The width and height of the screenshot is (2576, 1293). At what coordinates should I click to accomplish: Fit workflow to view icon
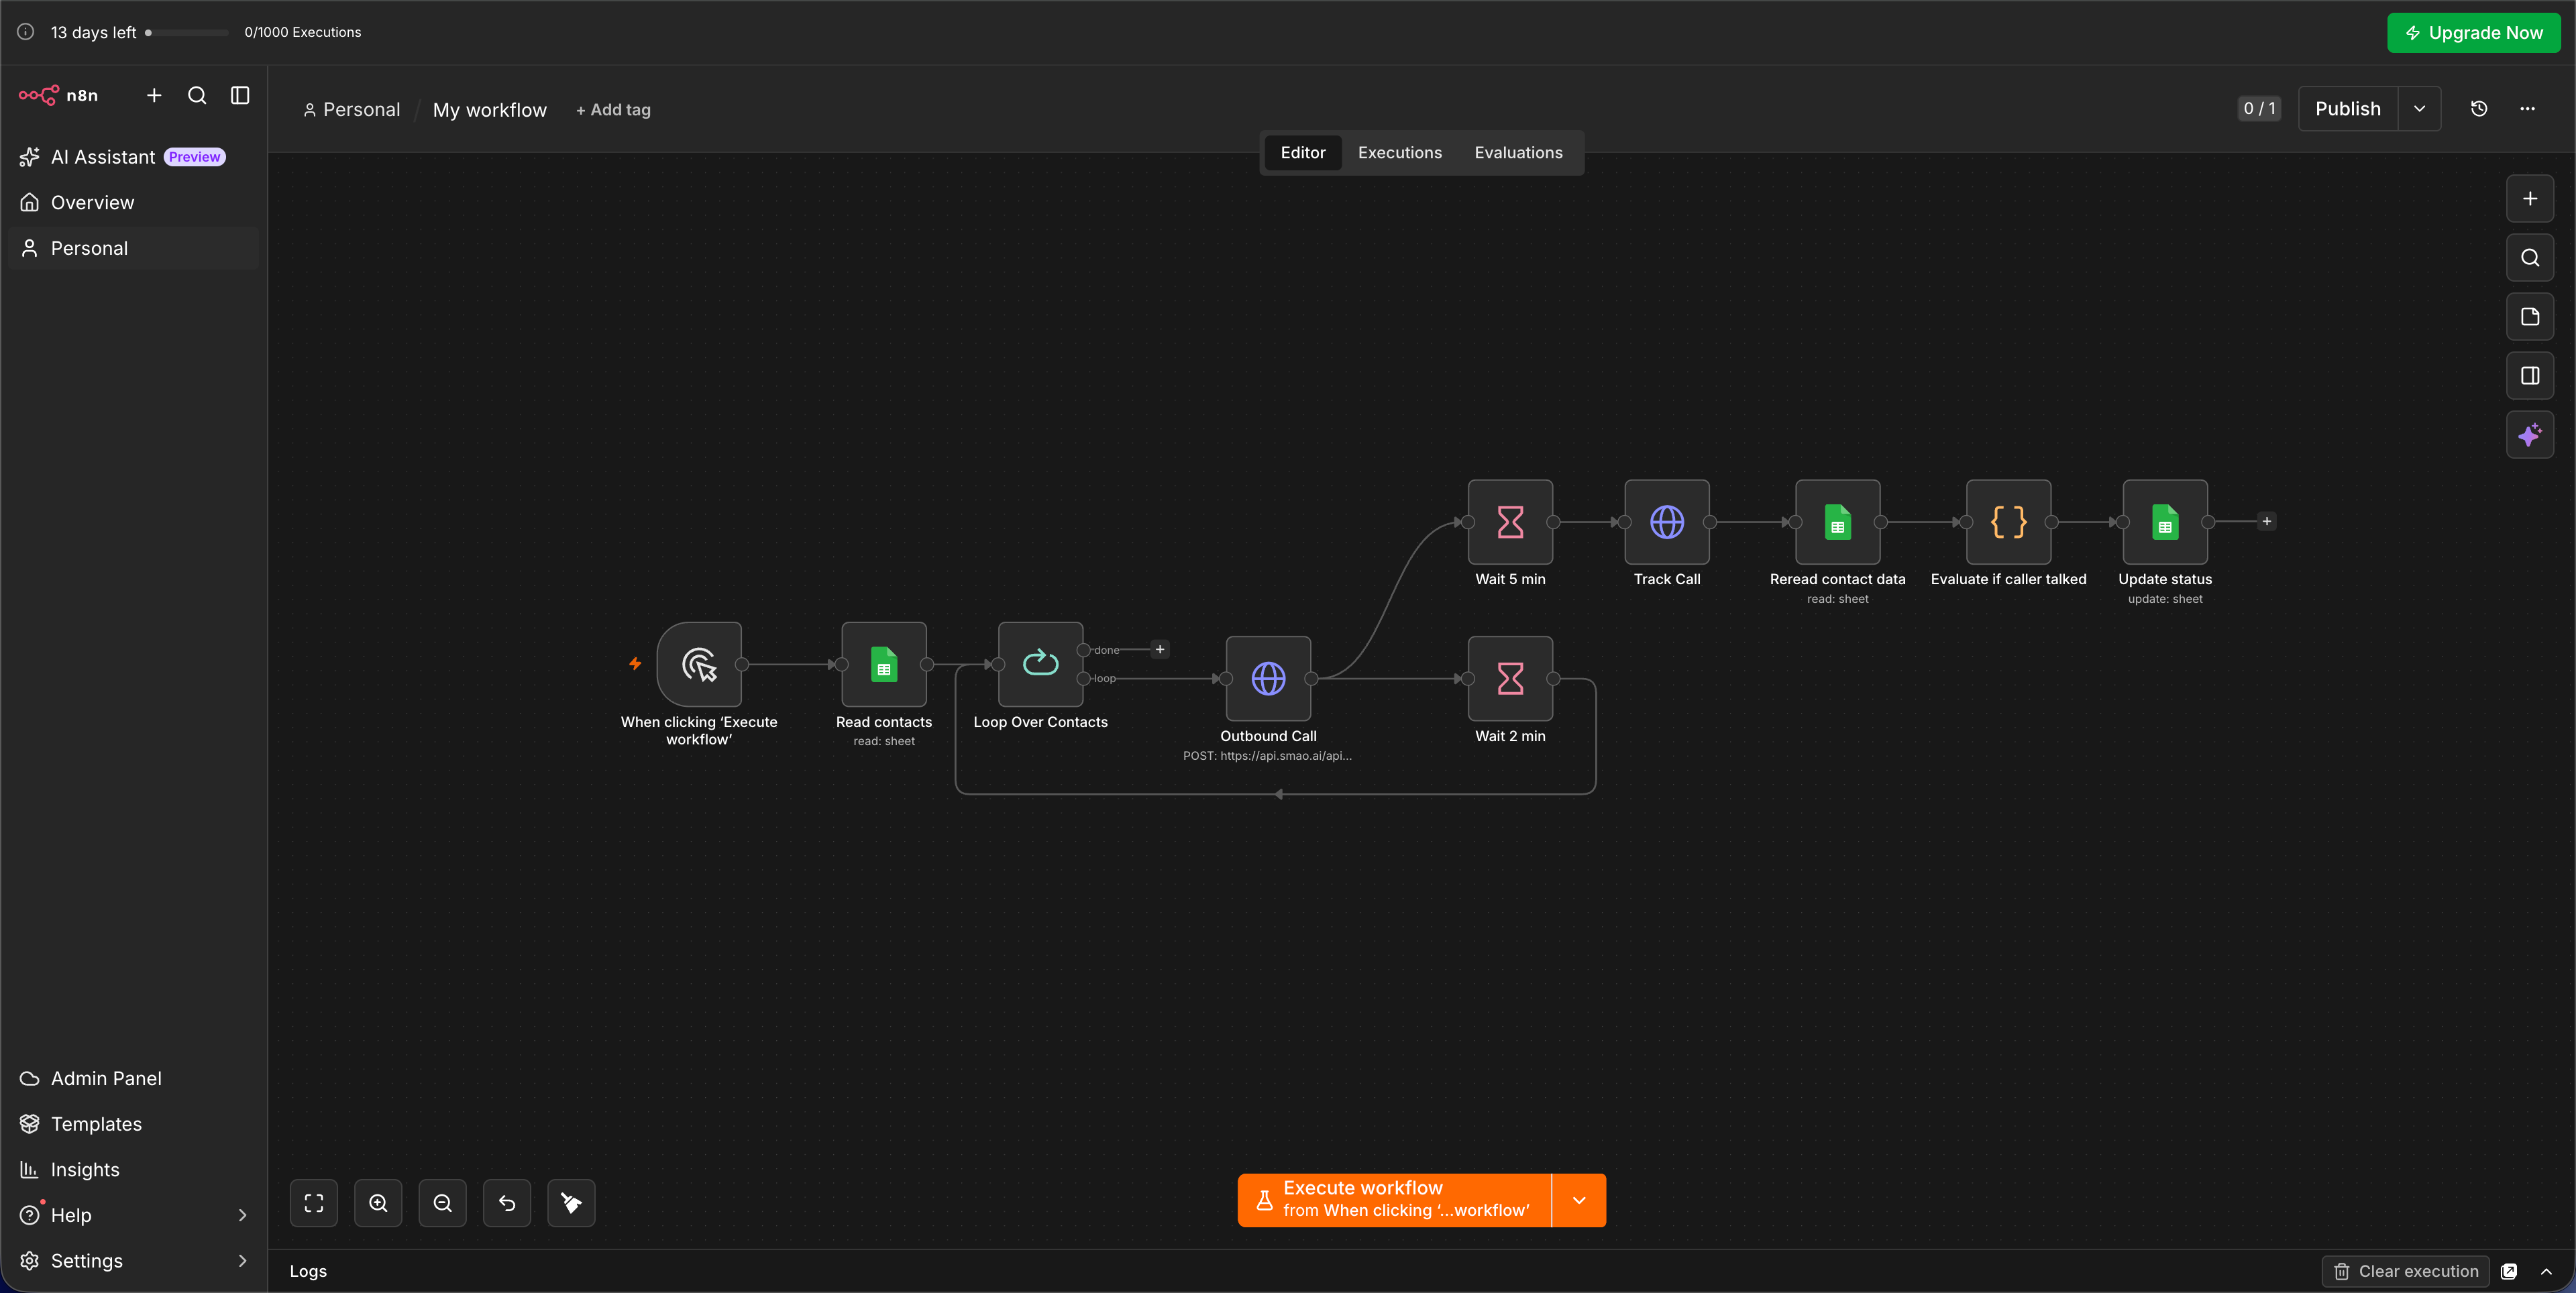tap(314, 1203)
